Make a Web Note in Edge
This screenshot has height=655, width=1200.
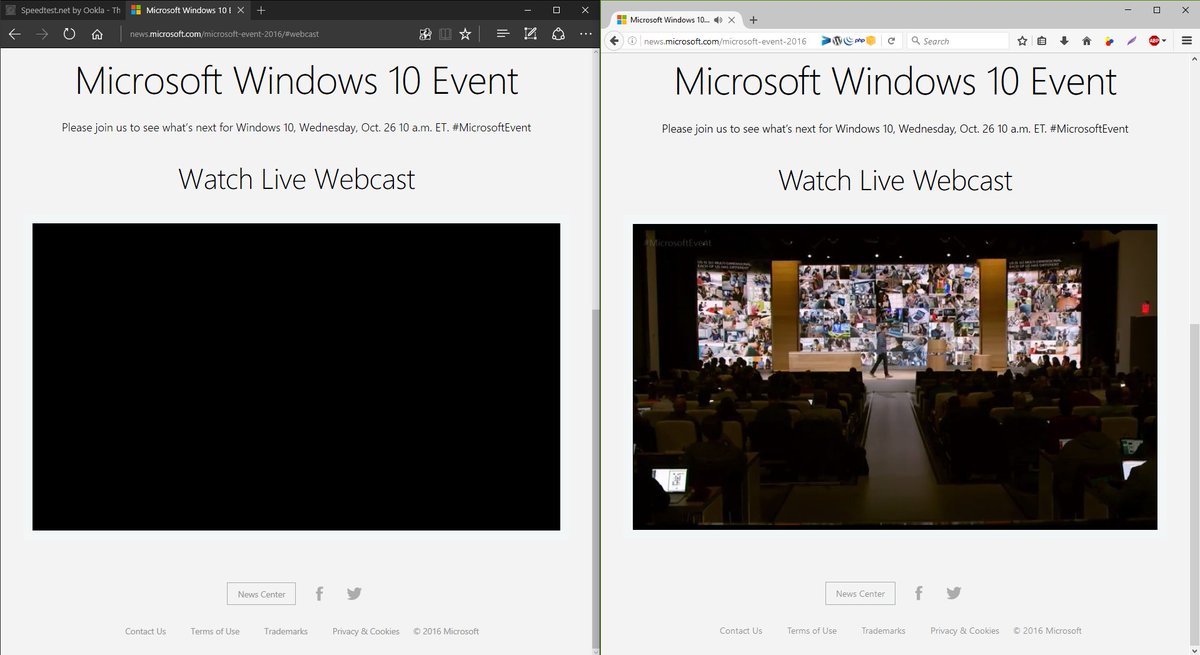click(x=530, y=34)
